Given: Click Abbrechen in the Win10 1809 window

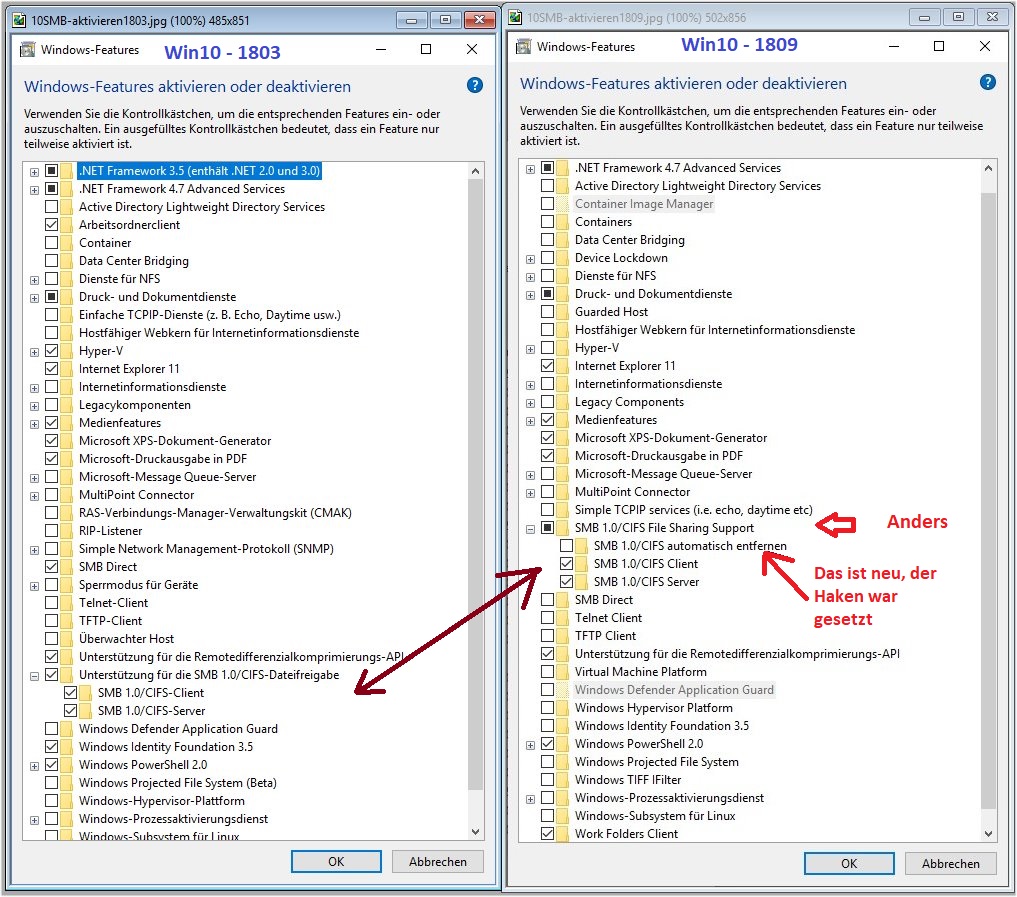Looking at the screenshot, I should [951, 863].
